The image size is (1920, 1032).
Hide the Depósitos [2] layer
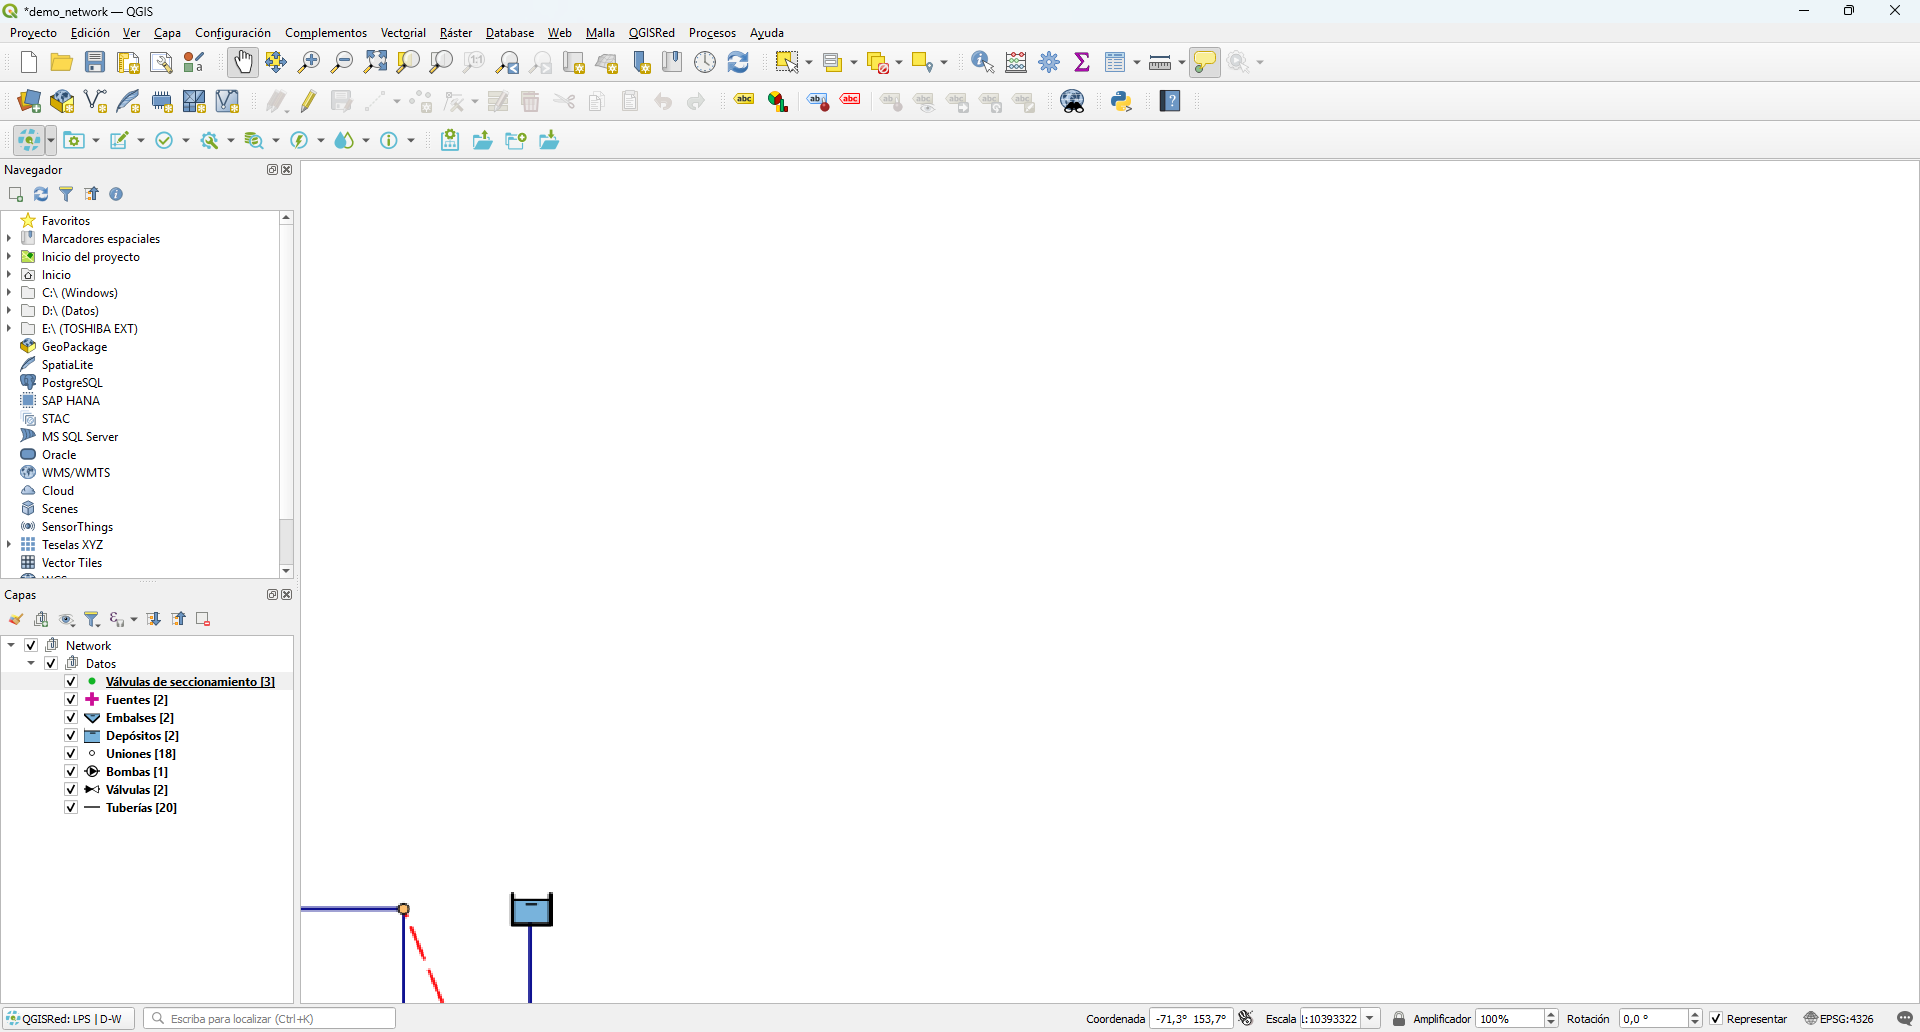pos(71,736)
